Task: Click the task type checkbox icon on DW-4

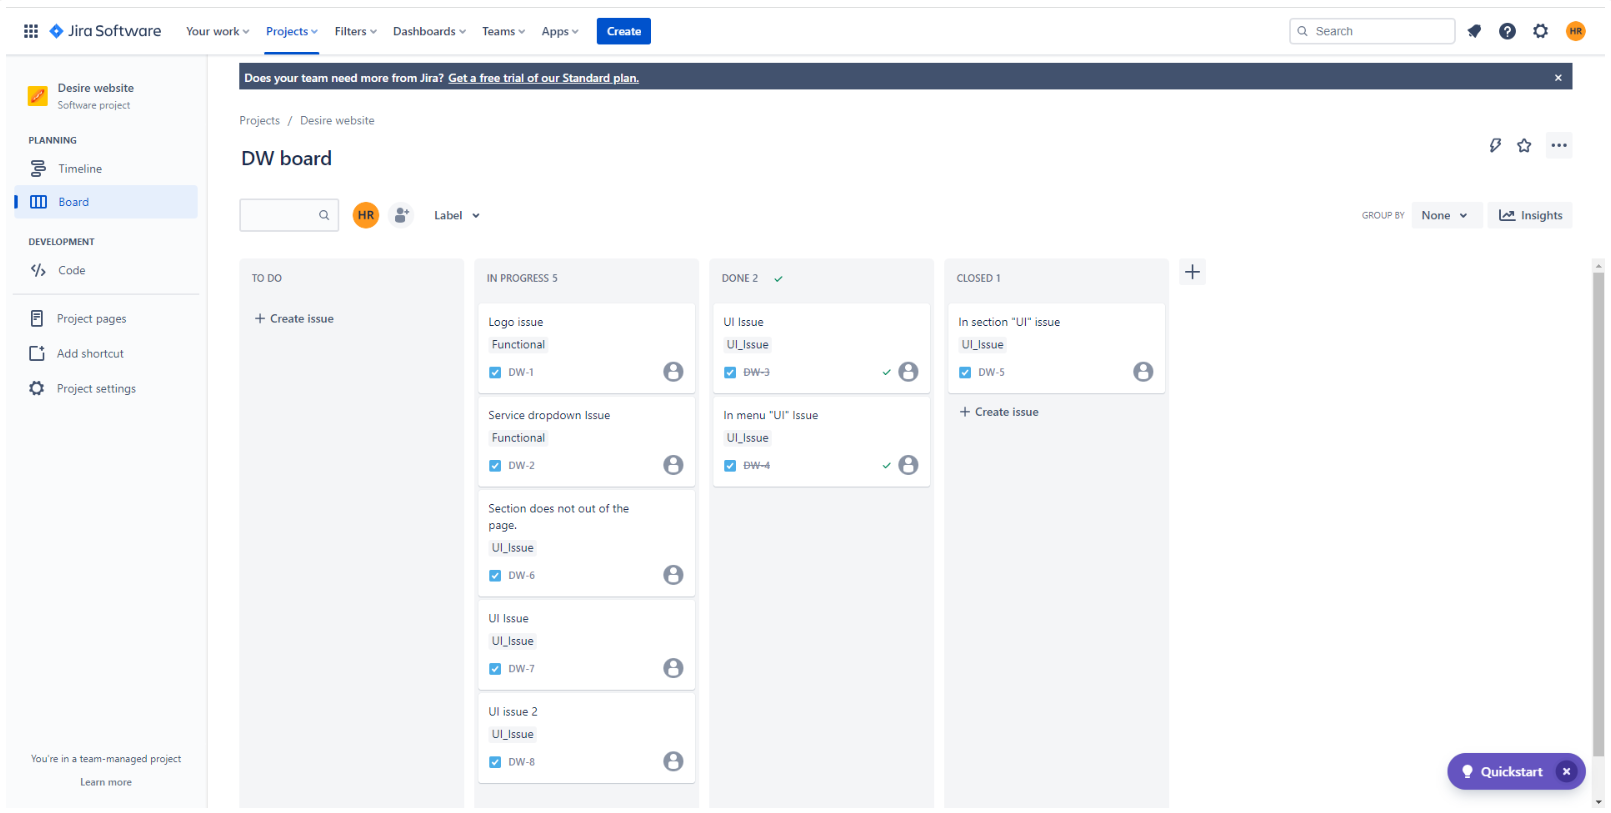Action: point(730,465)
